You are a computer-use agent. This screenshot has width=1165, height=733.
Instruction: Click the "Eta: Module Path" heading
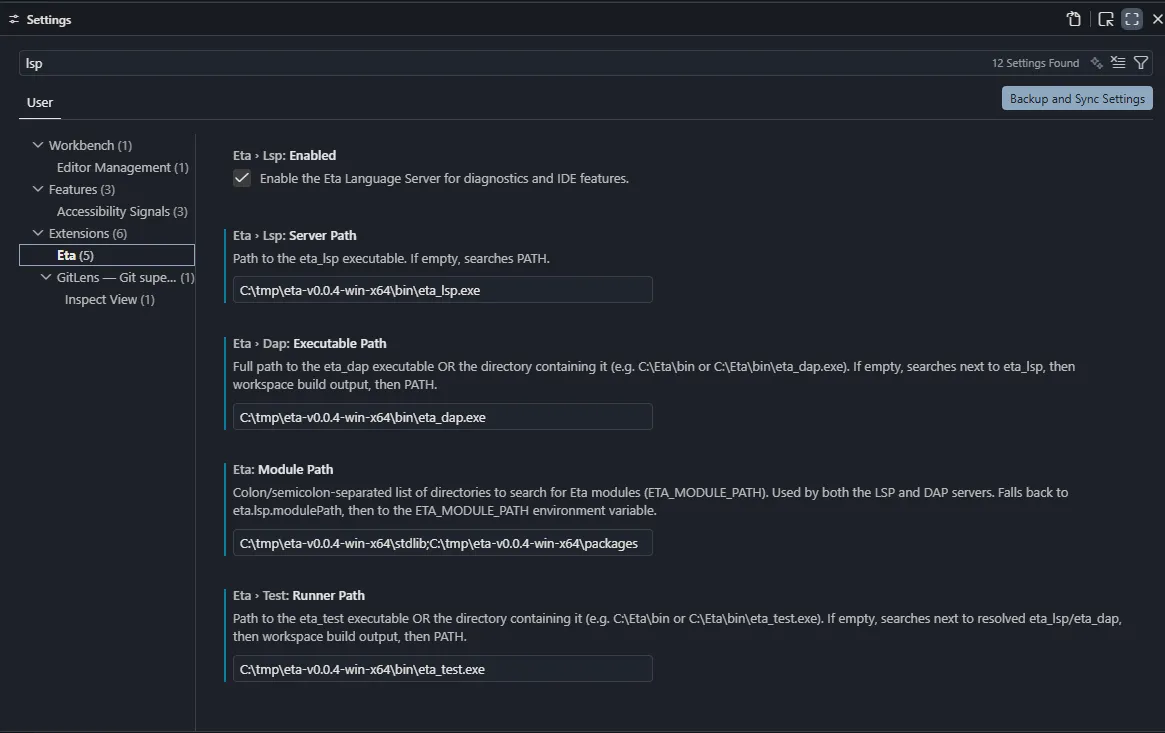tap(283, 469)
